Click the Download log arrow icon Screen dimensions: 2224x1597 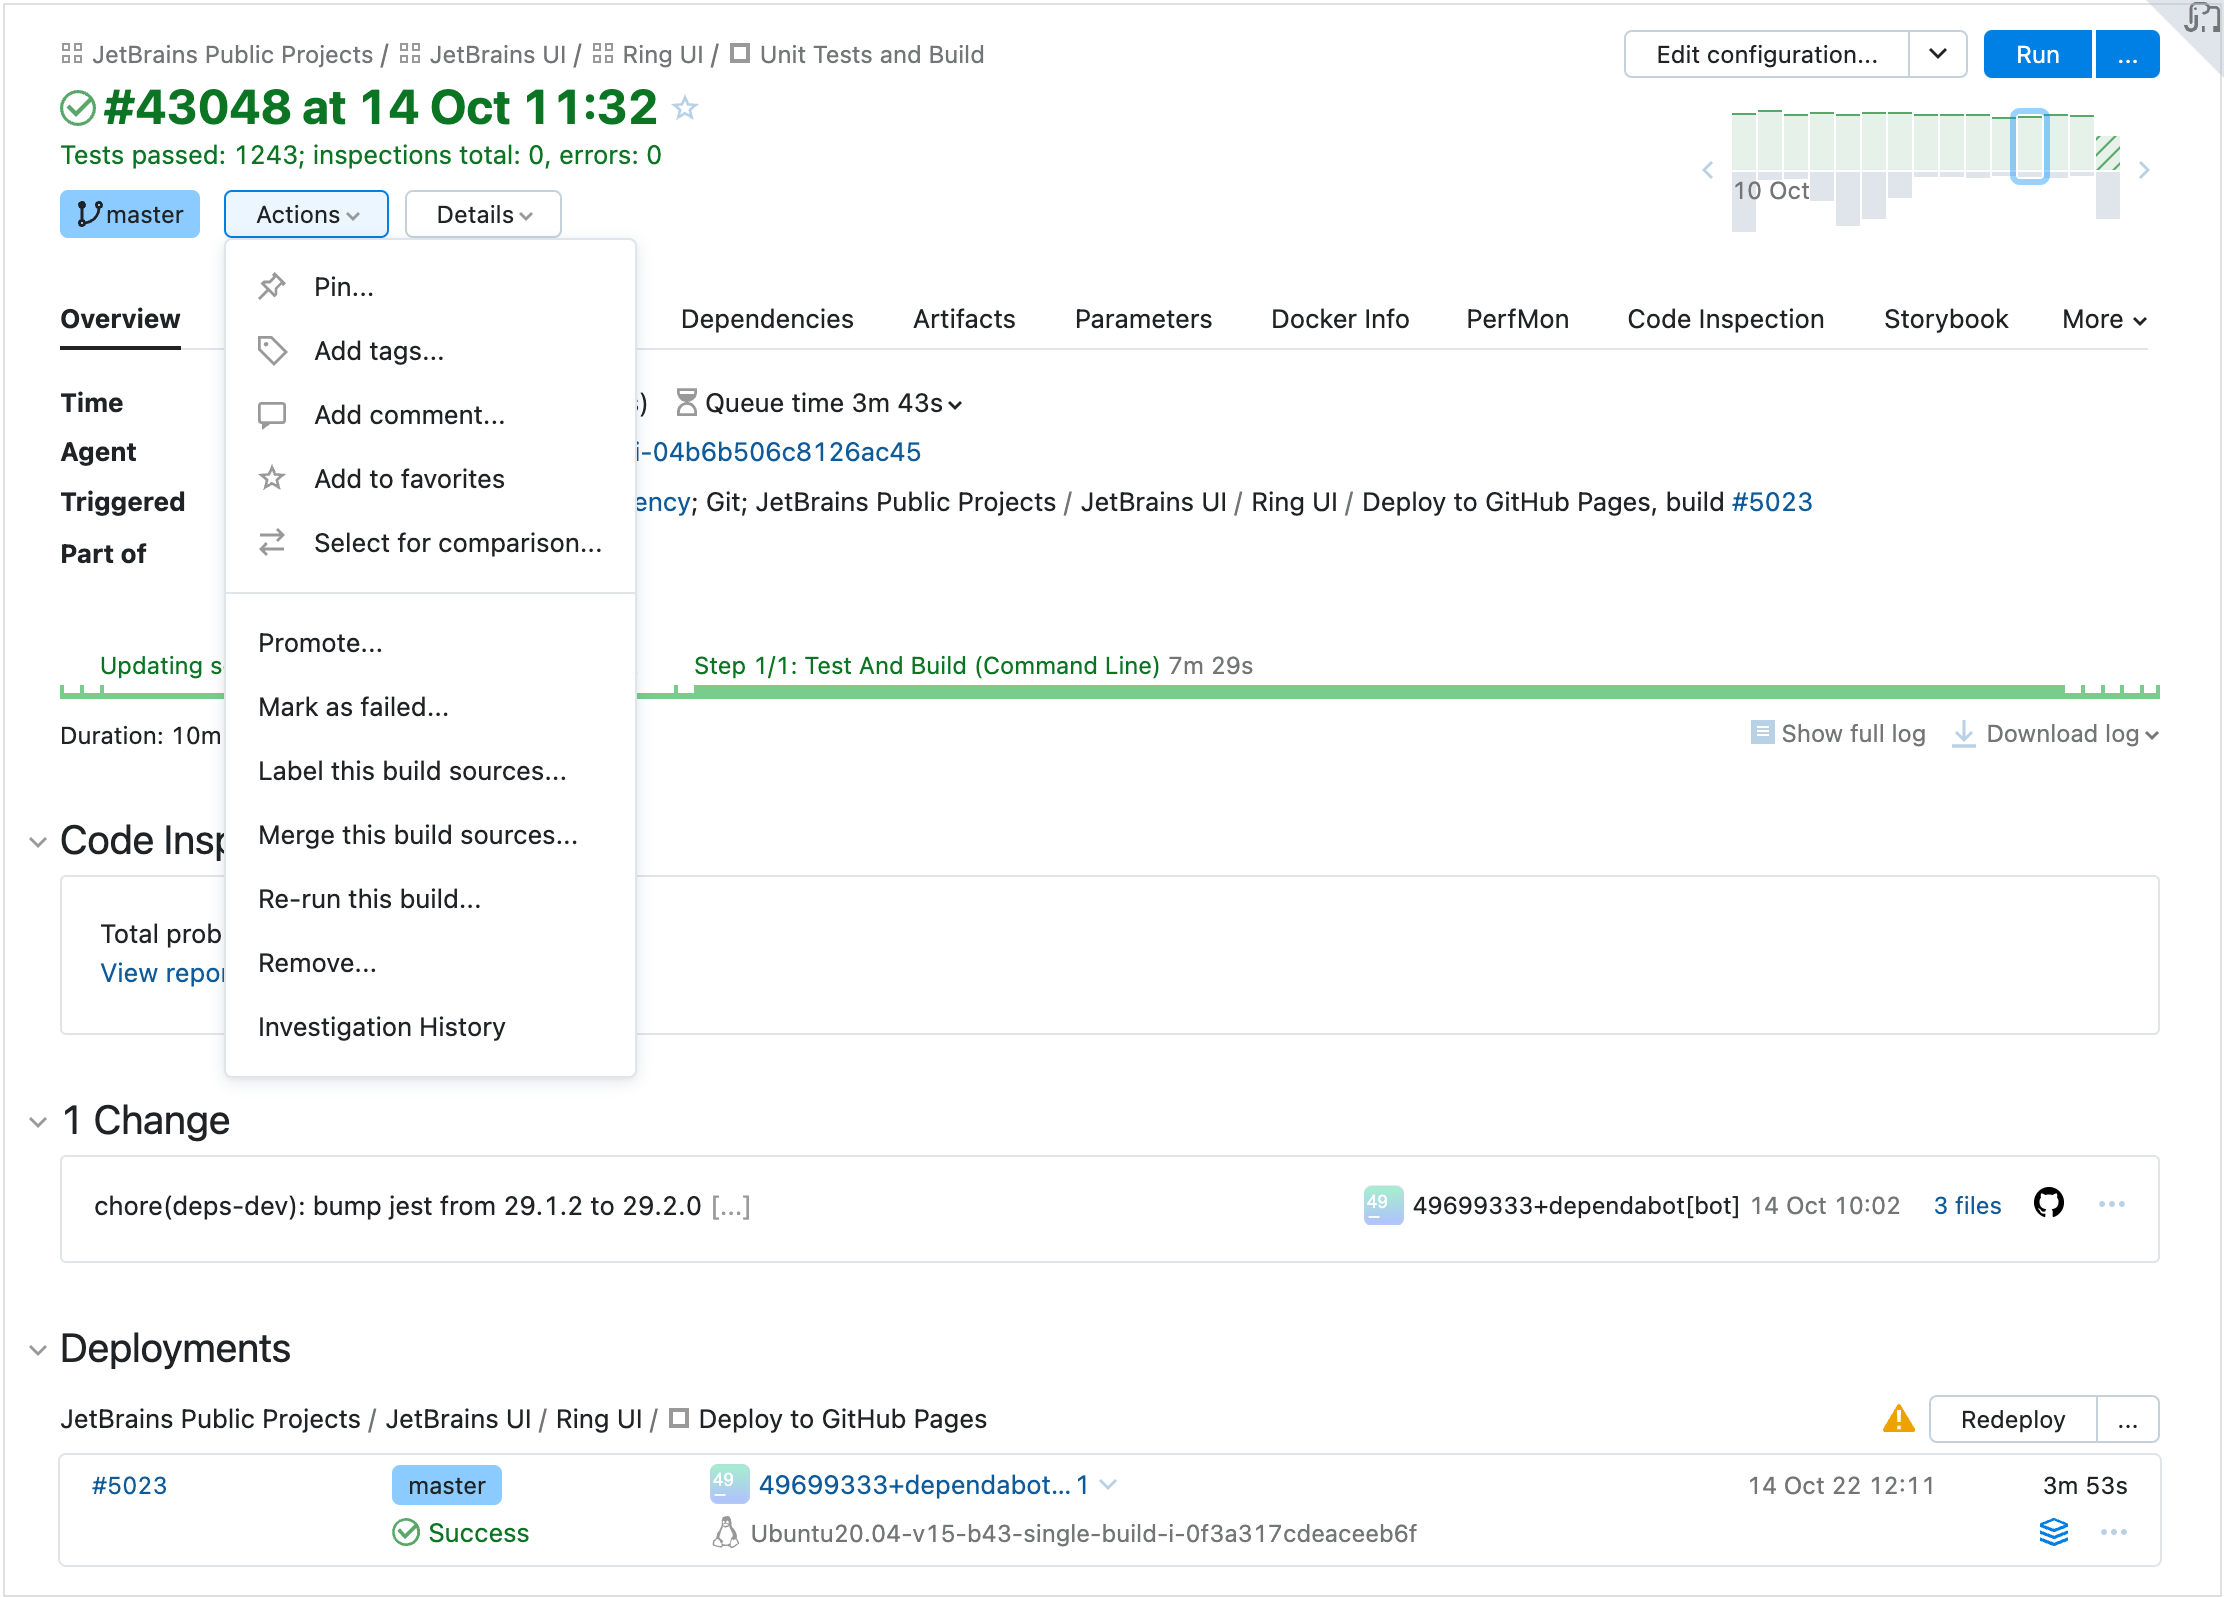pos(1963,734)
